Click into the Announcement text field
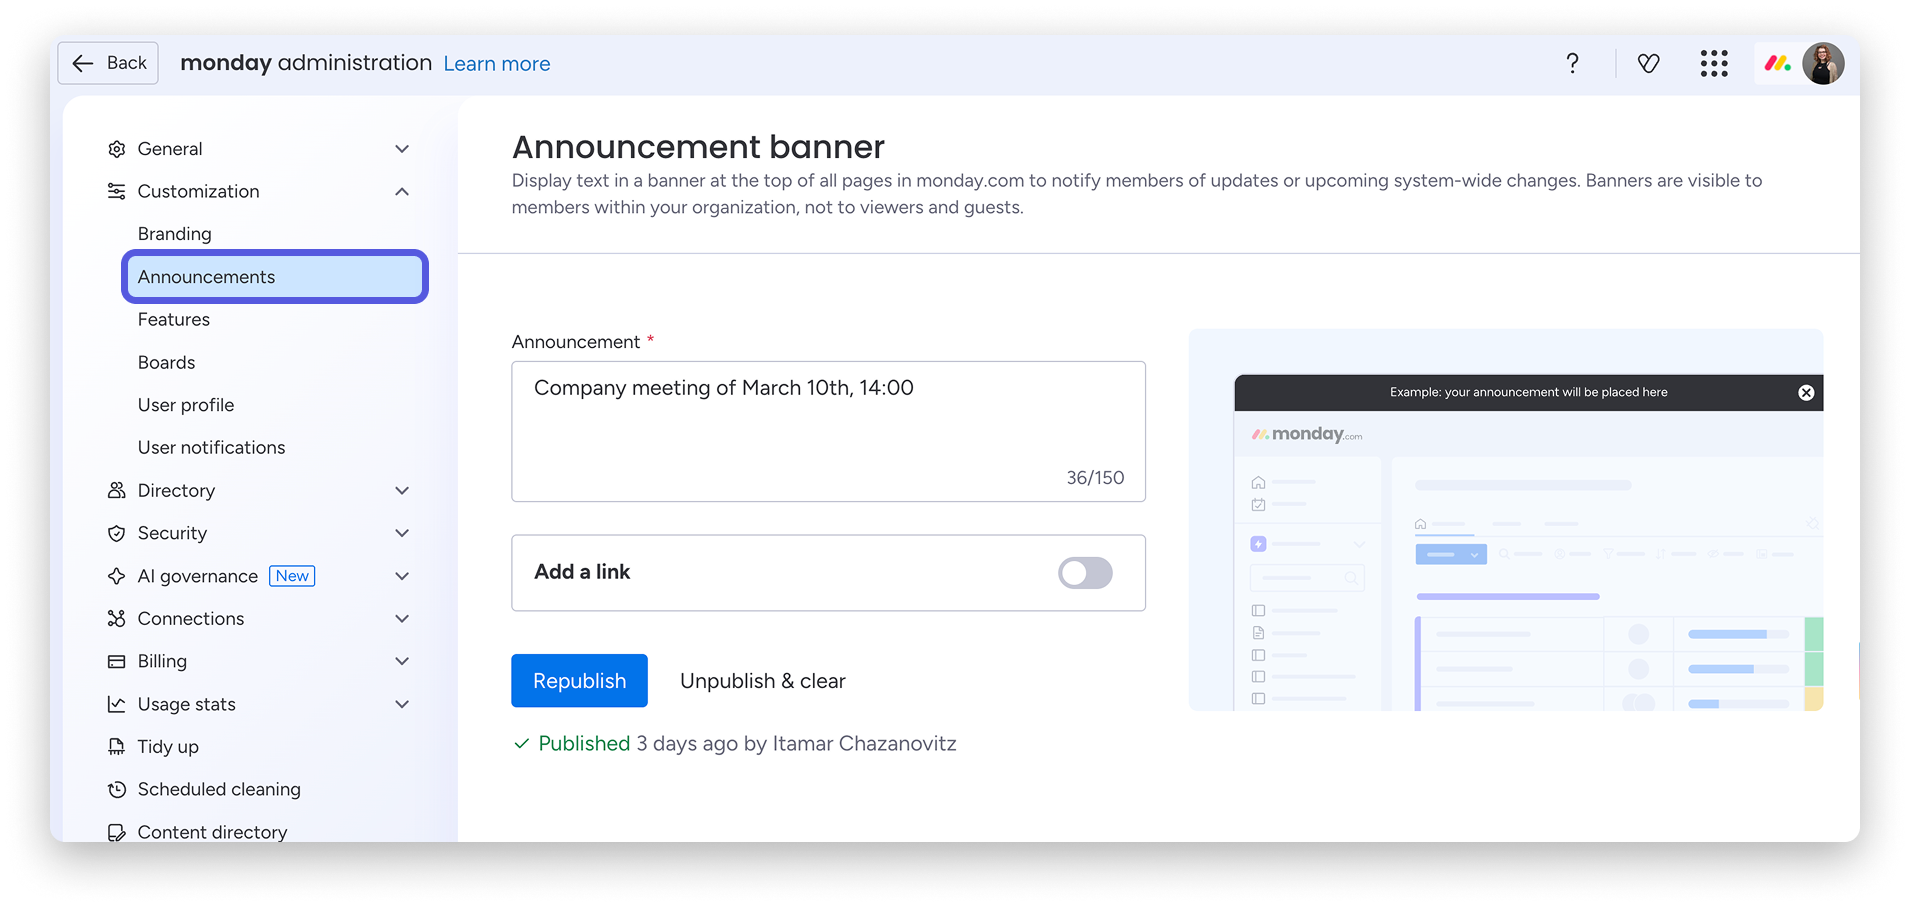The height and width of the screenshot is (907, 1910). [x=828, y=432]
